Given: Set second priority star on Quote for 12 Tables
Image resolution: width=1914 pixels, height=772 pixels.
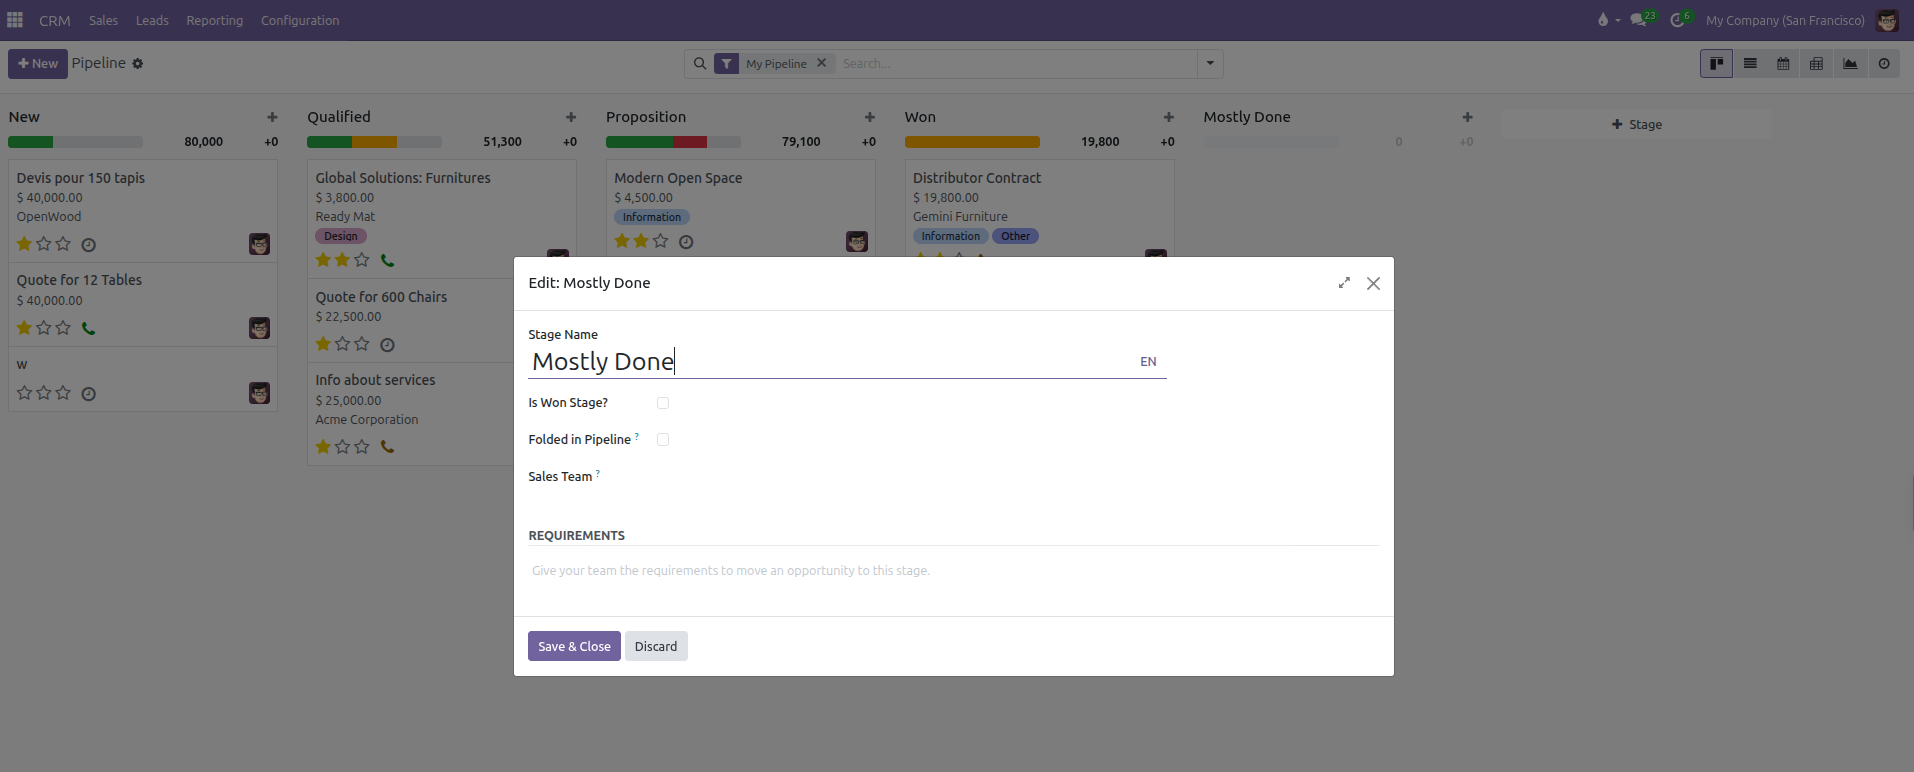Looking at the screenshot, I should 44,328.
